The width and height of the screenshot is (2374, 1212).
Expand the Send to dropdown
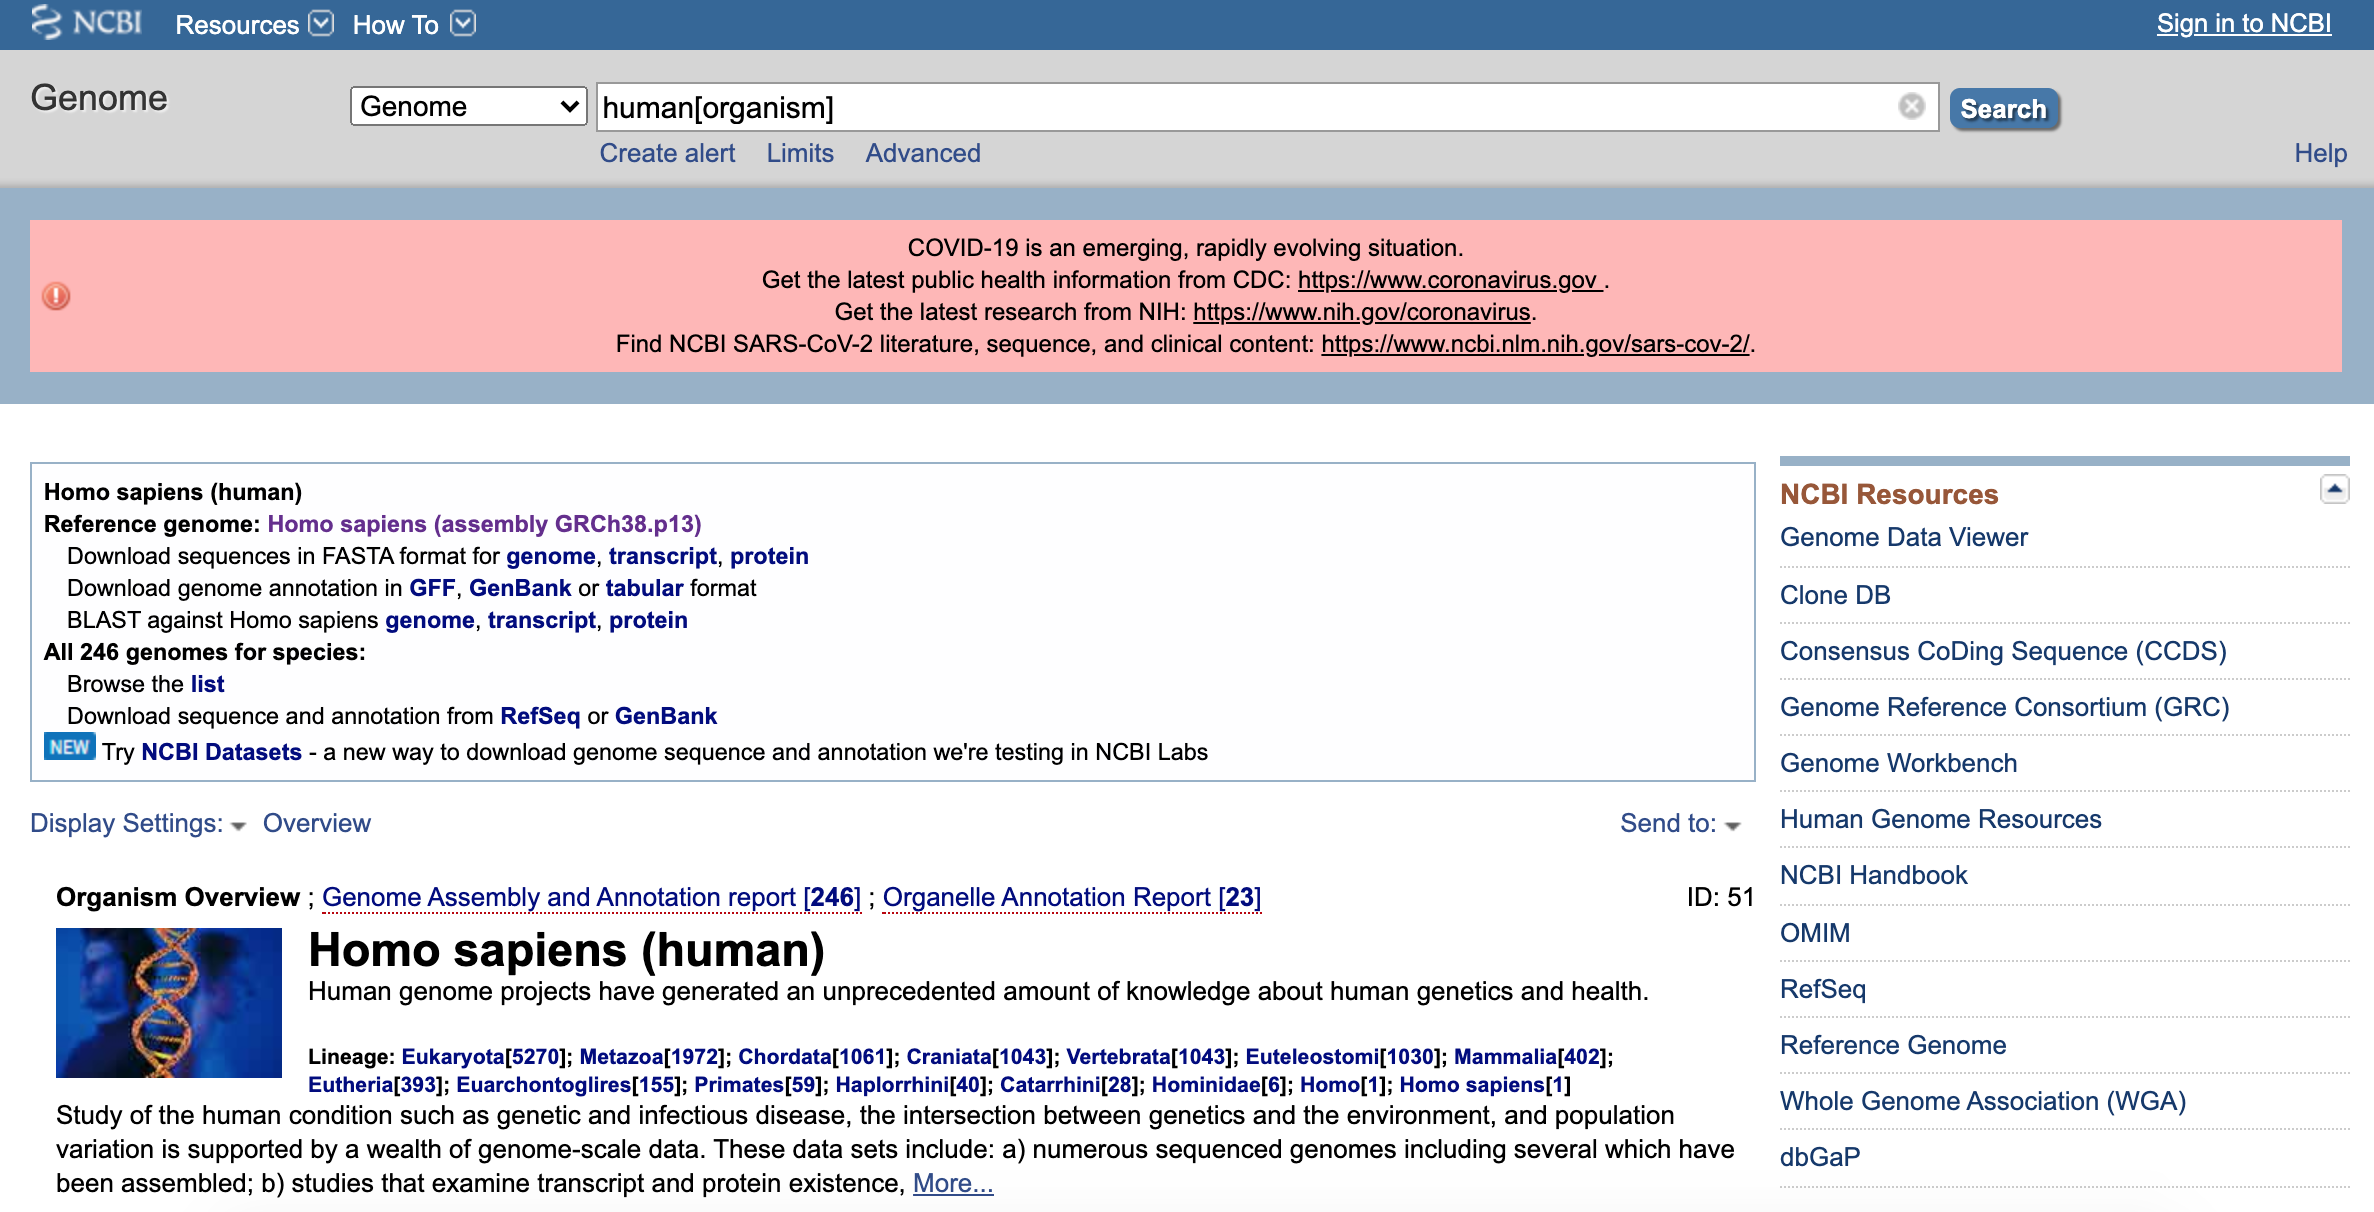(1680, 823)
